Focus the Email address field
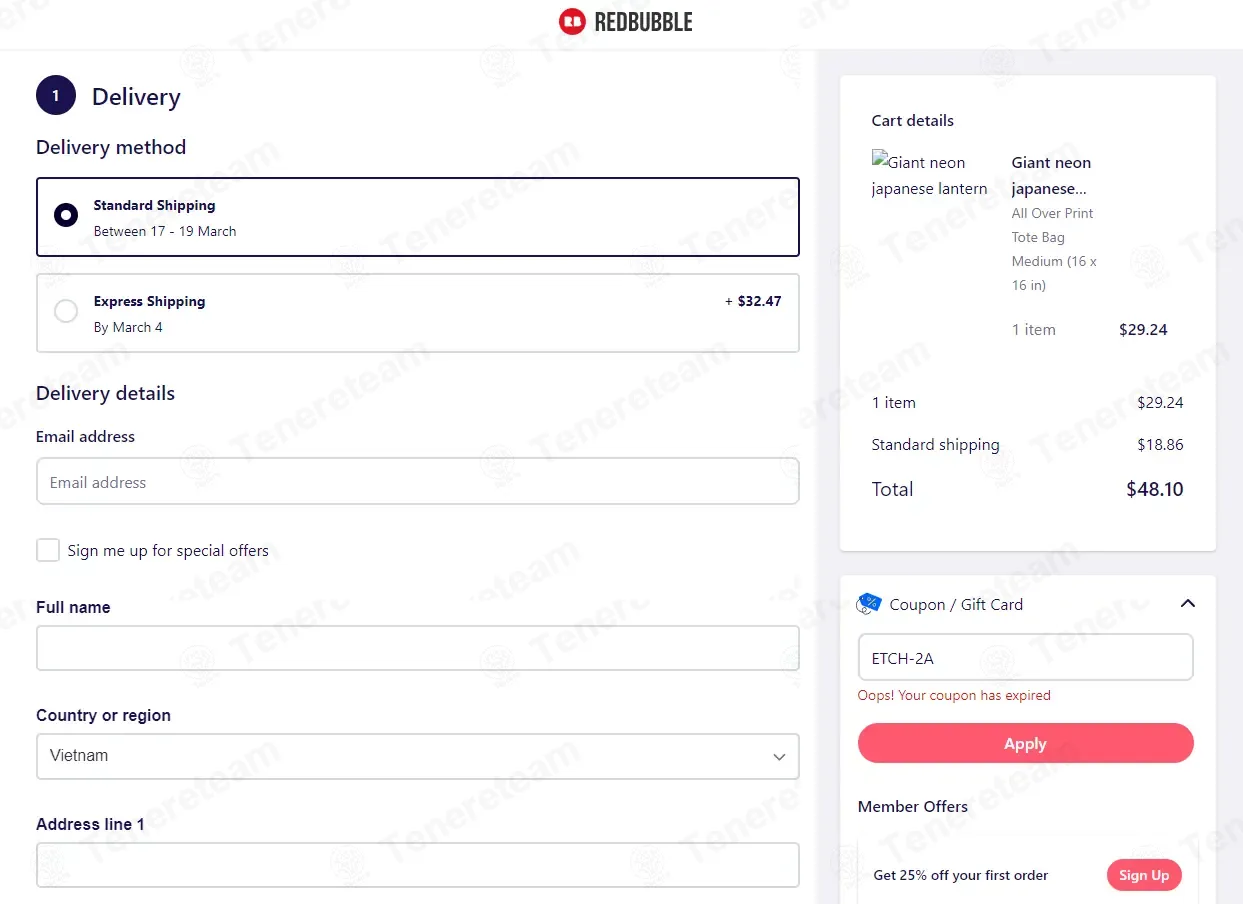This screenshot has height=904, width=1243. 418,481
